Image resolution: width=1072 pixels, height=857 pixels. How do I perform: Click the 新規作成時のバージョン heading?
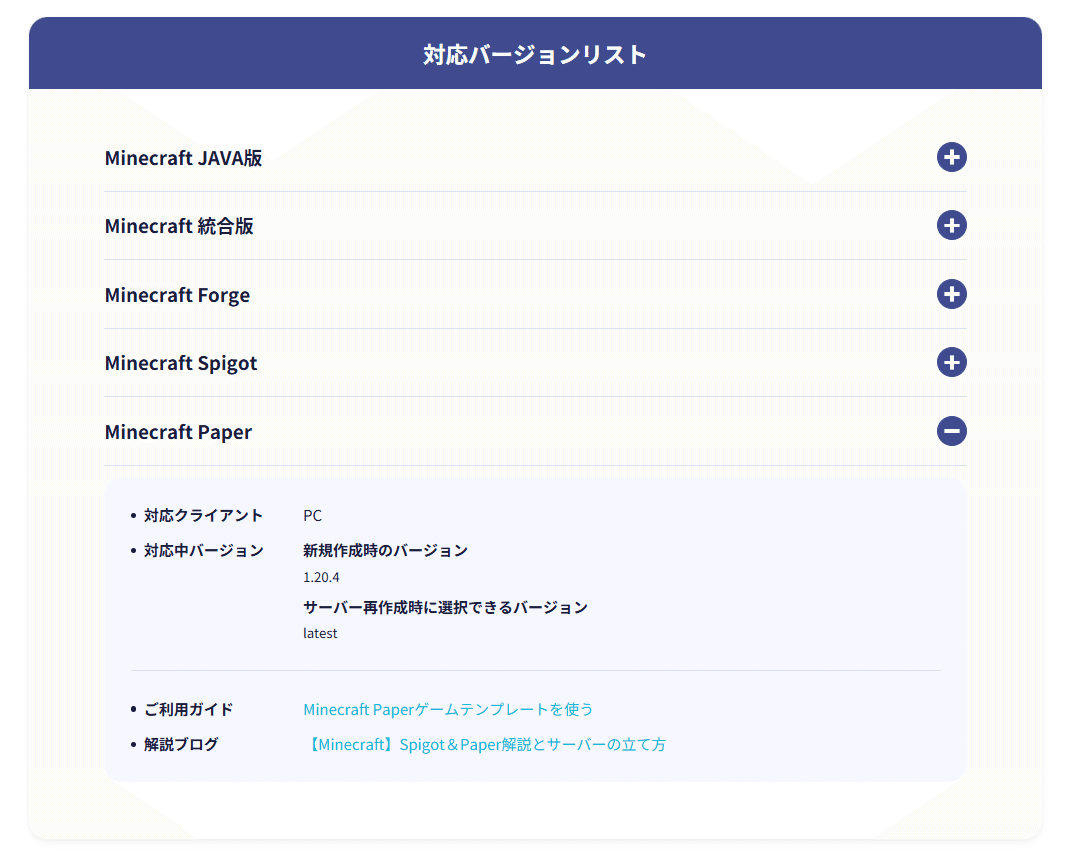click(x=383, y=550)
